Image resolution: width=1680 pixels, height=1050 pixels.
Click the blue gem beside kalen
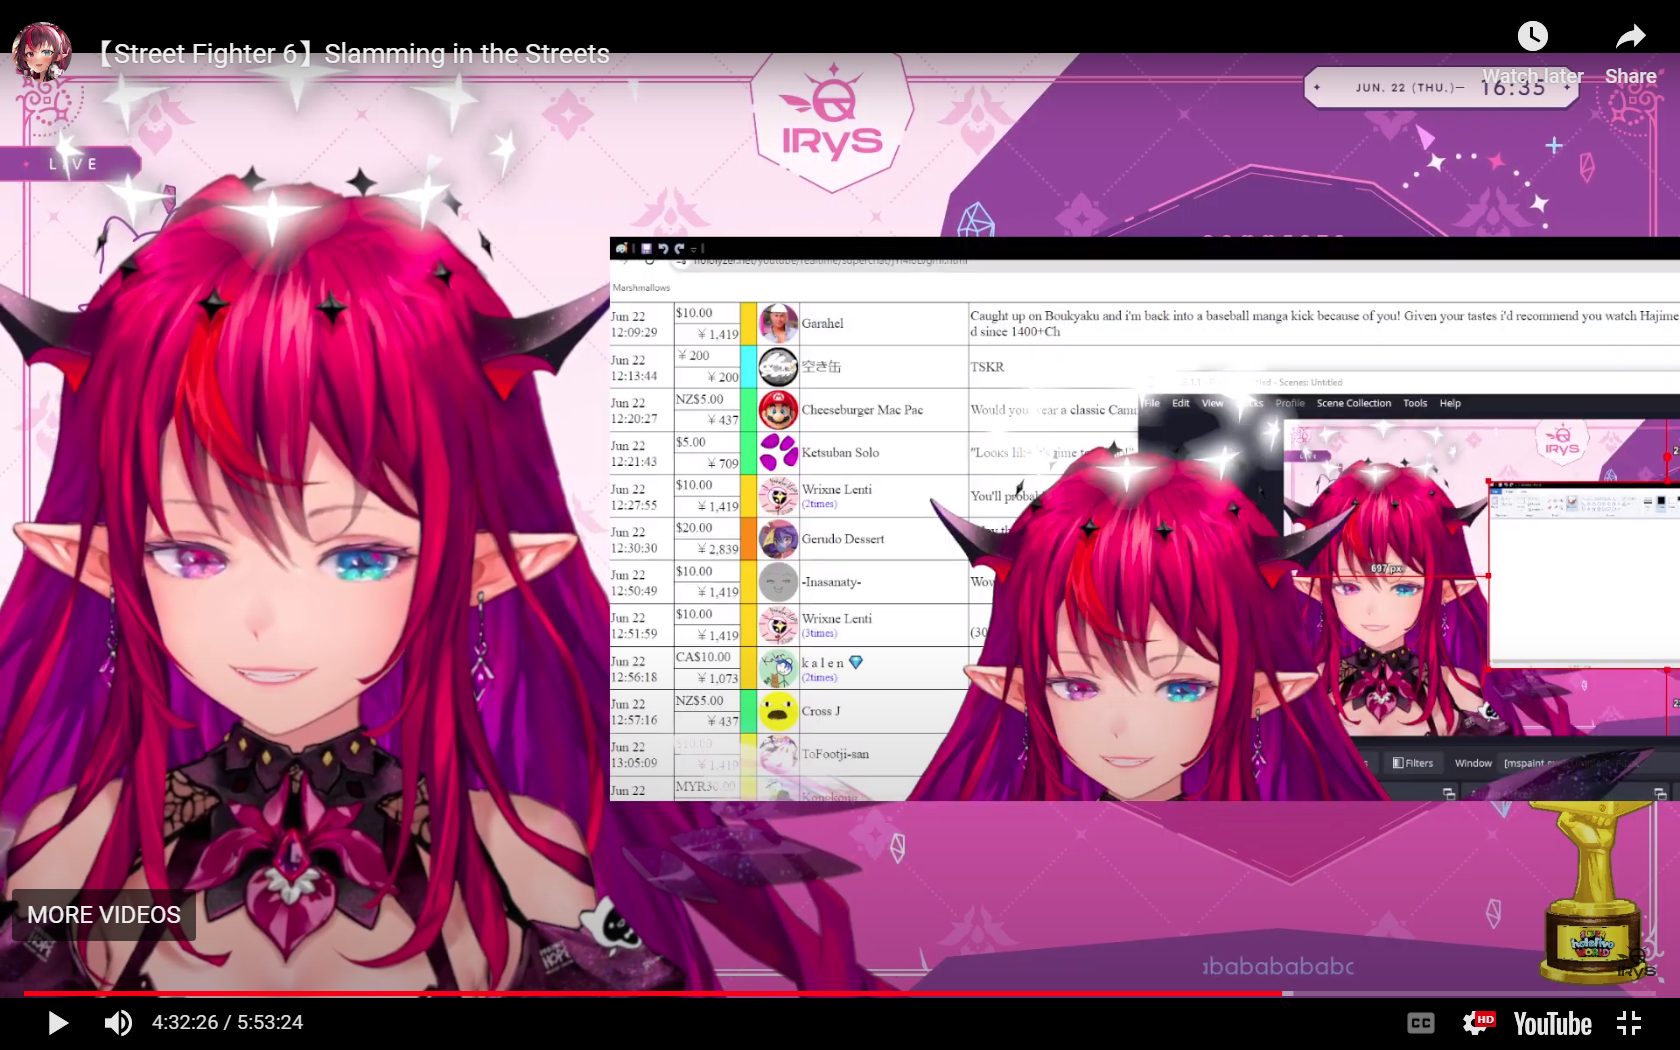pyautogui.click(x=856, y=662)
